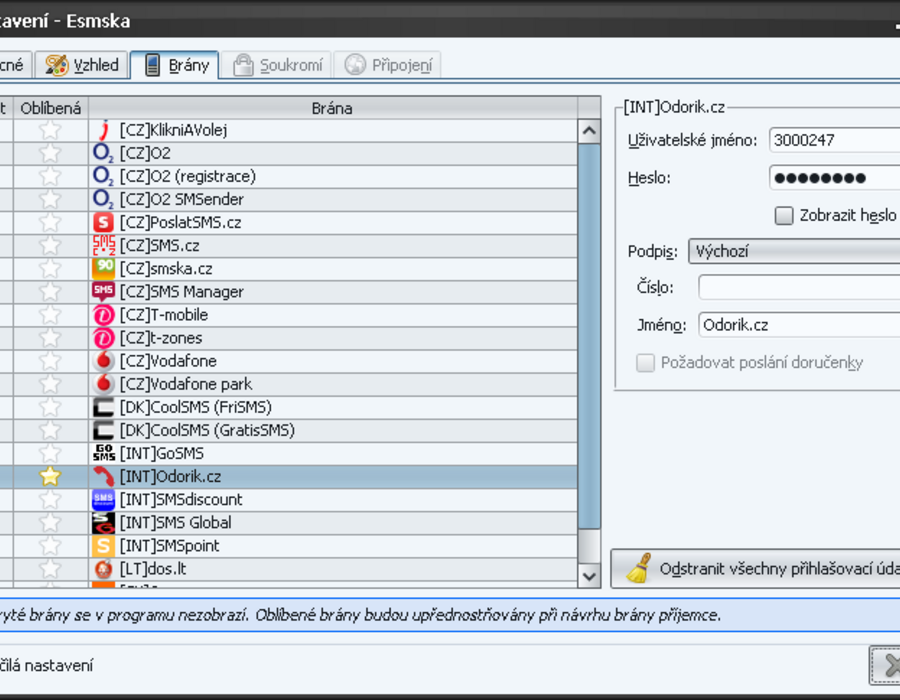Screen dimensions: 900x700
Task: Click the [CZ]O2 gateway logo
Action: (103, 153)
